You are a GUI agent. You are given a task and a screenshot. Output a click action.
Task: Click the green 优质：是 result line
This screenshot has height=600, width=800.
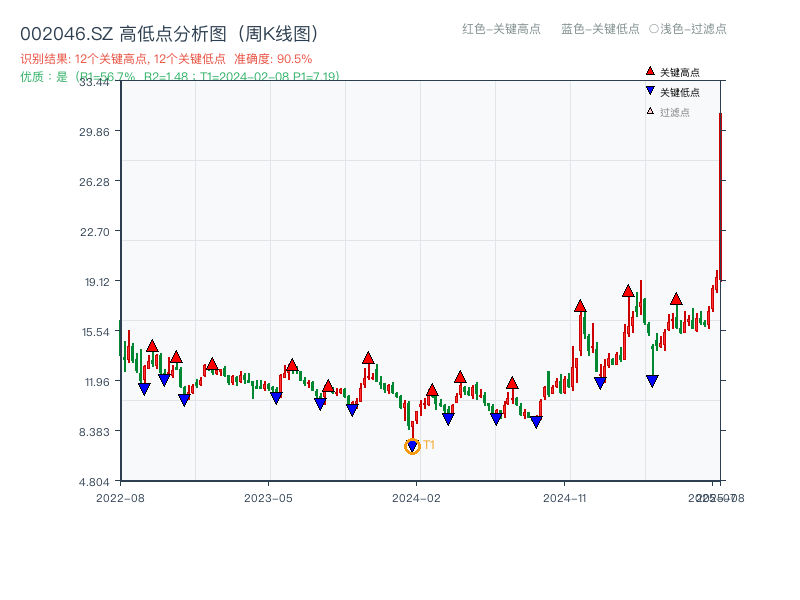coord(180,77)
